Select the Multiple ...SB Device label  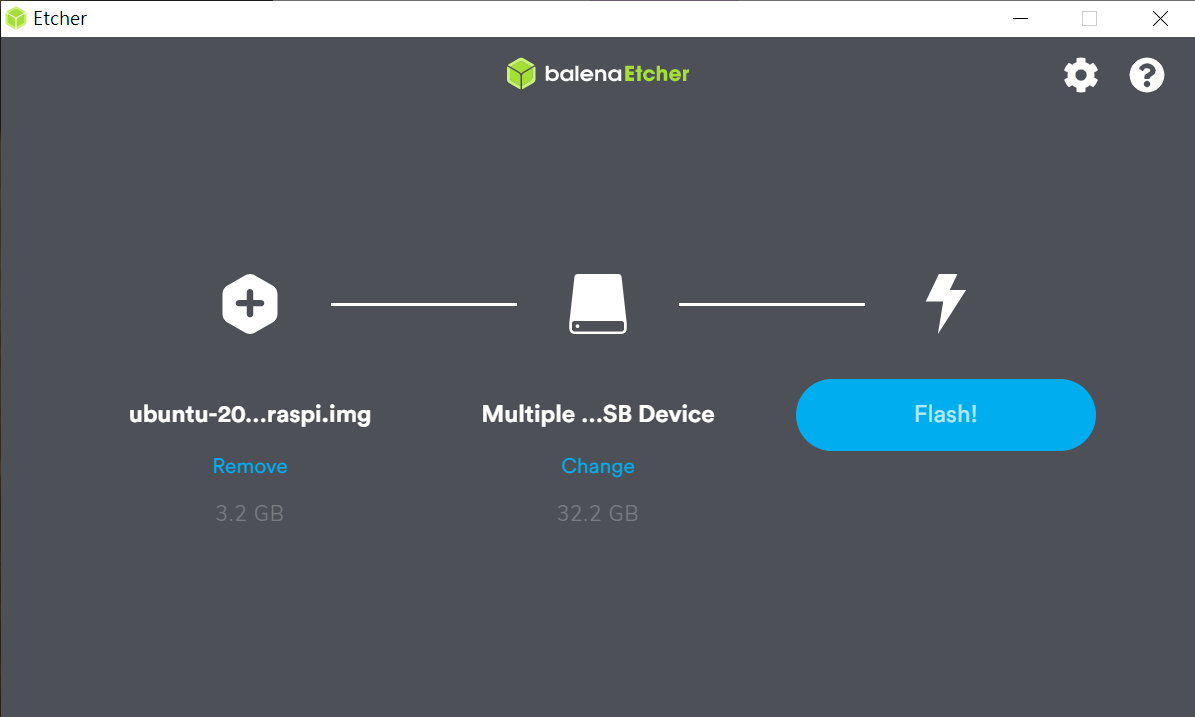[x=598, y=415]
